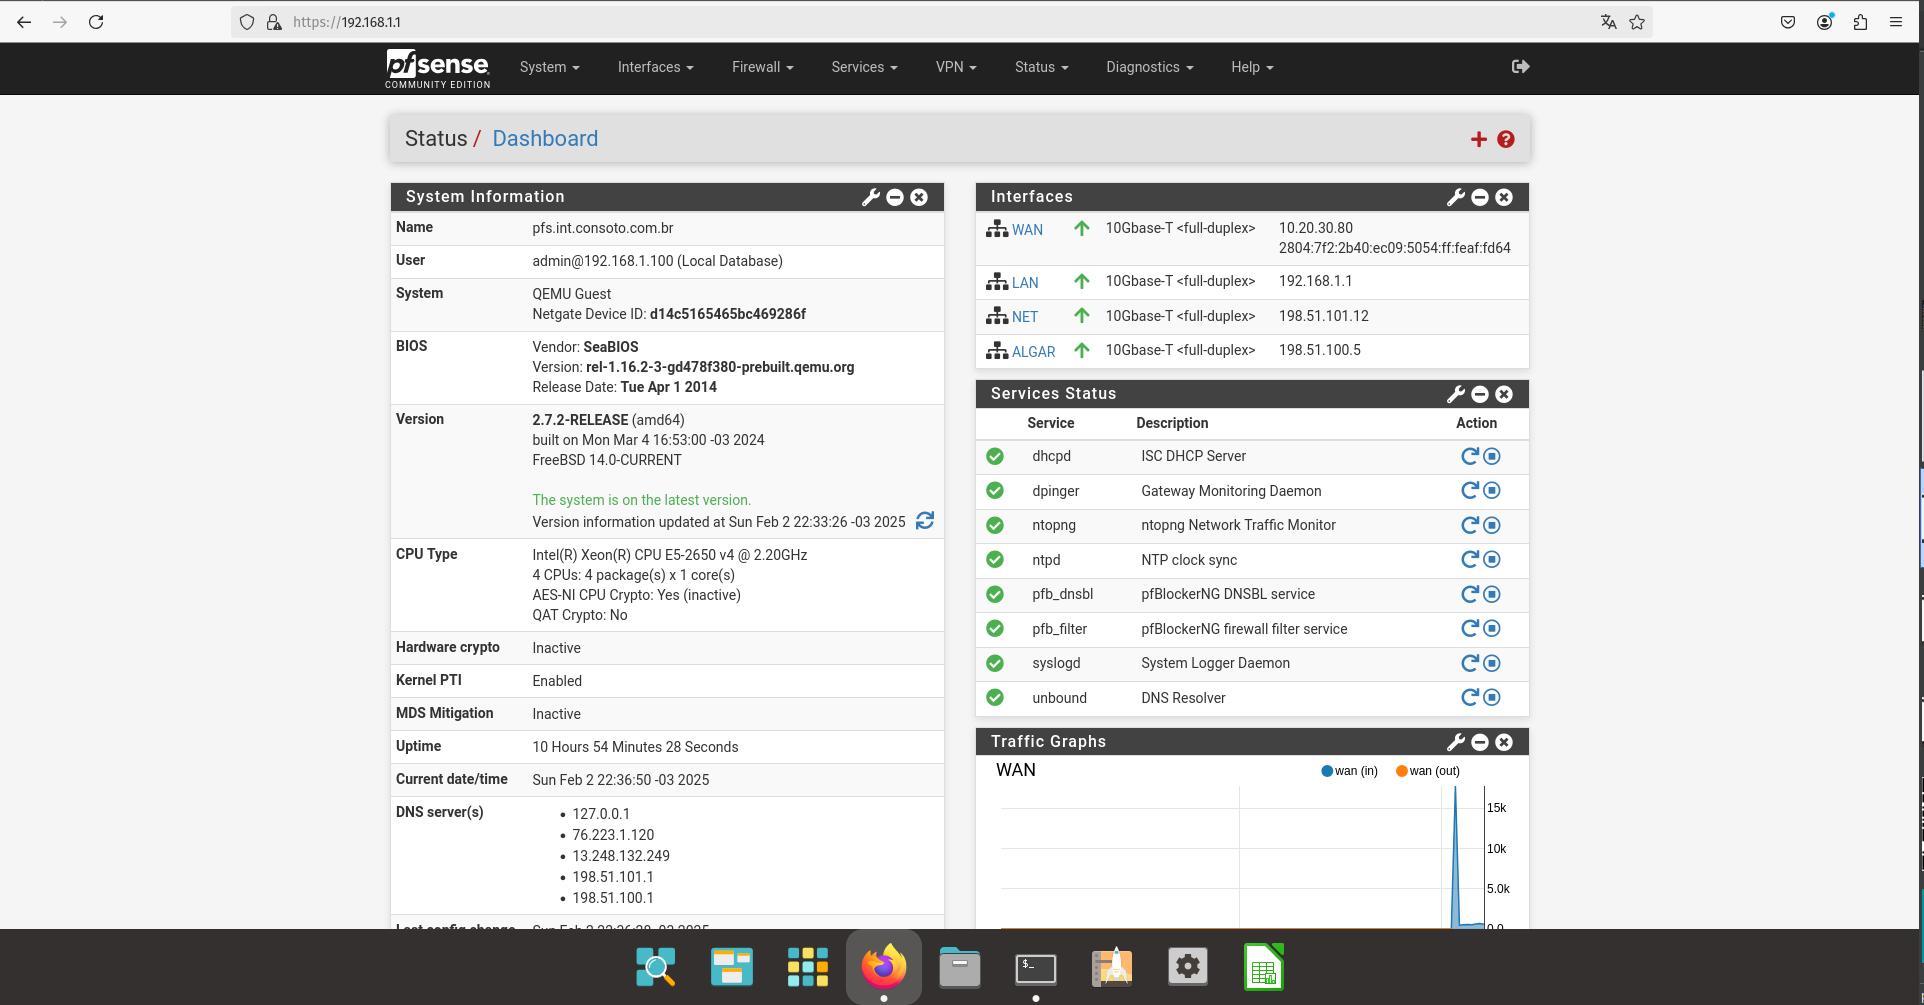Launch settings gear from the dock
This screenshot has height=1005, width=1924.
pos(1188,967)
